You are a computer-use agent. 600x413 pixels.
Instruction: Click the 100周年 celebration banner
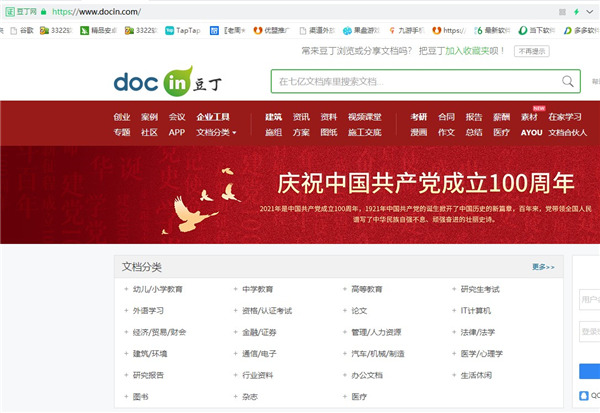[x=300, y=194]
